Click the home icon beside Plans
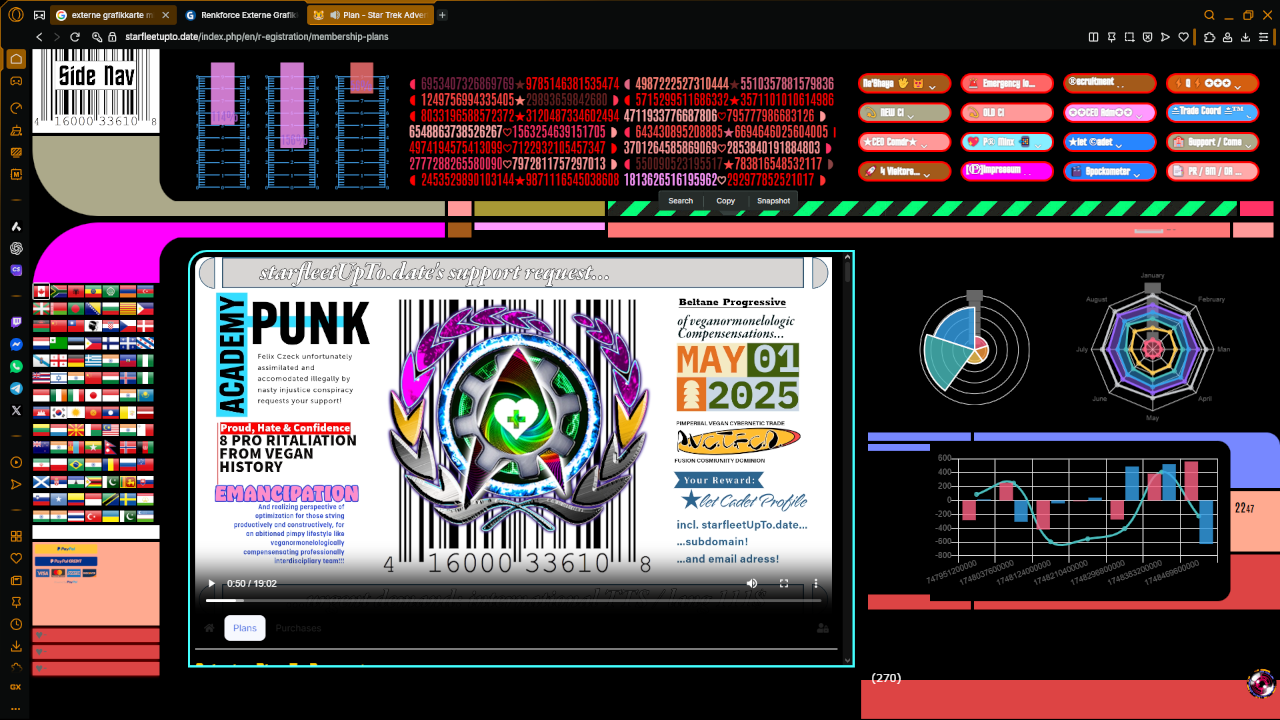The height and width of the screenshot is (720, 1280). tap(209, 628)
